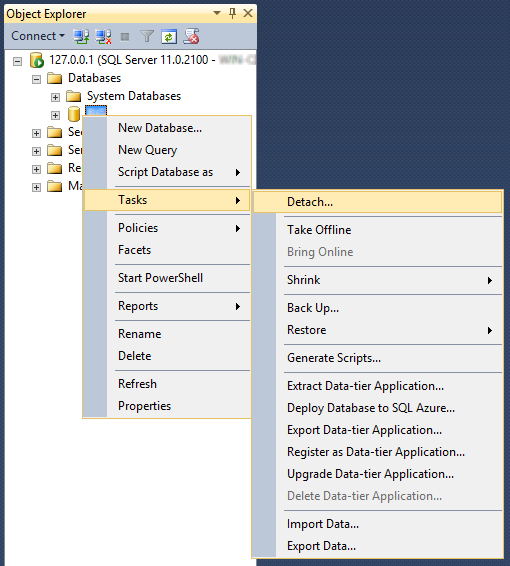Click the System Databases folder icon
Screen dimensions: 510x566
(74, 96)
